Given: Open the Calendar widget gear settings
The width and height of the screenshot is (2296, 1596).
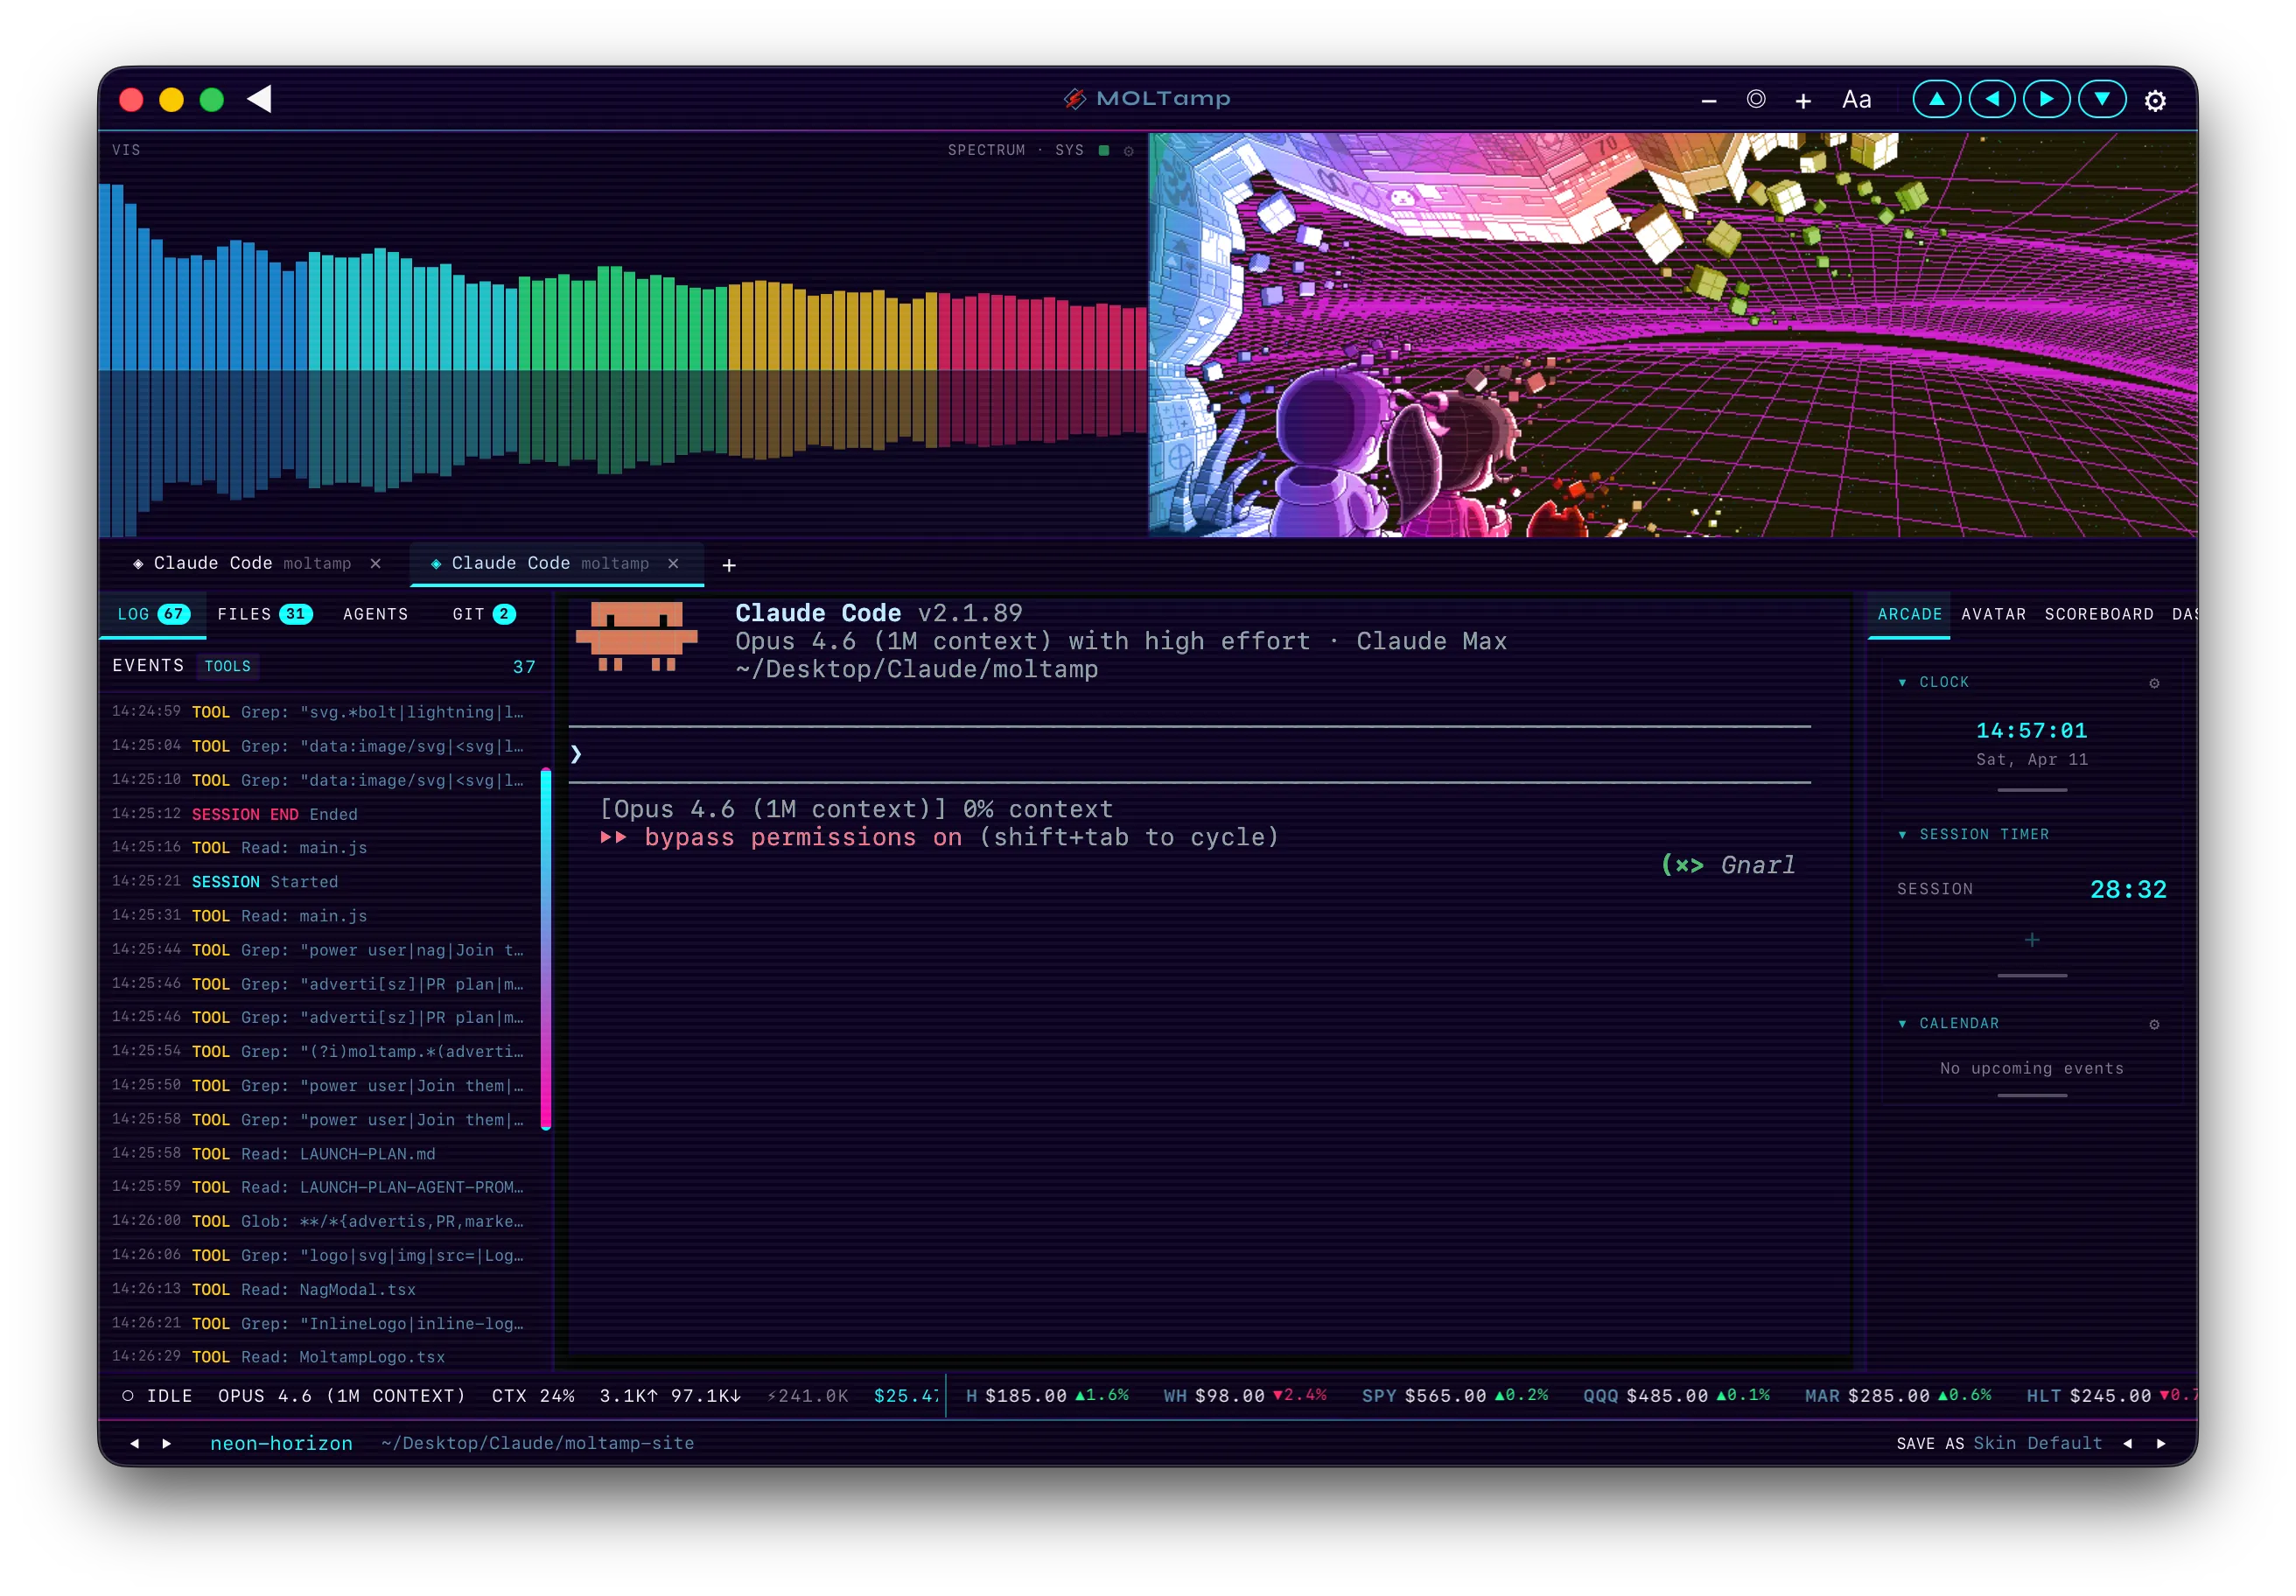Looking at the screenshot, I should click(2155, 1024).
